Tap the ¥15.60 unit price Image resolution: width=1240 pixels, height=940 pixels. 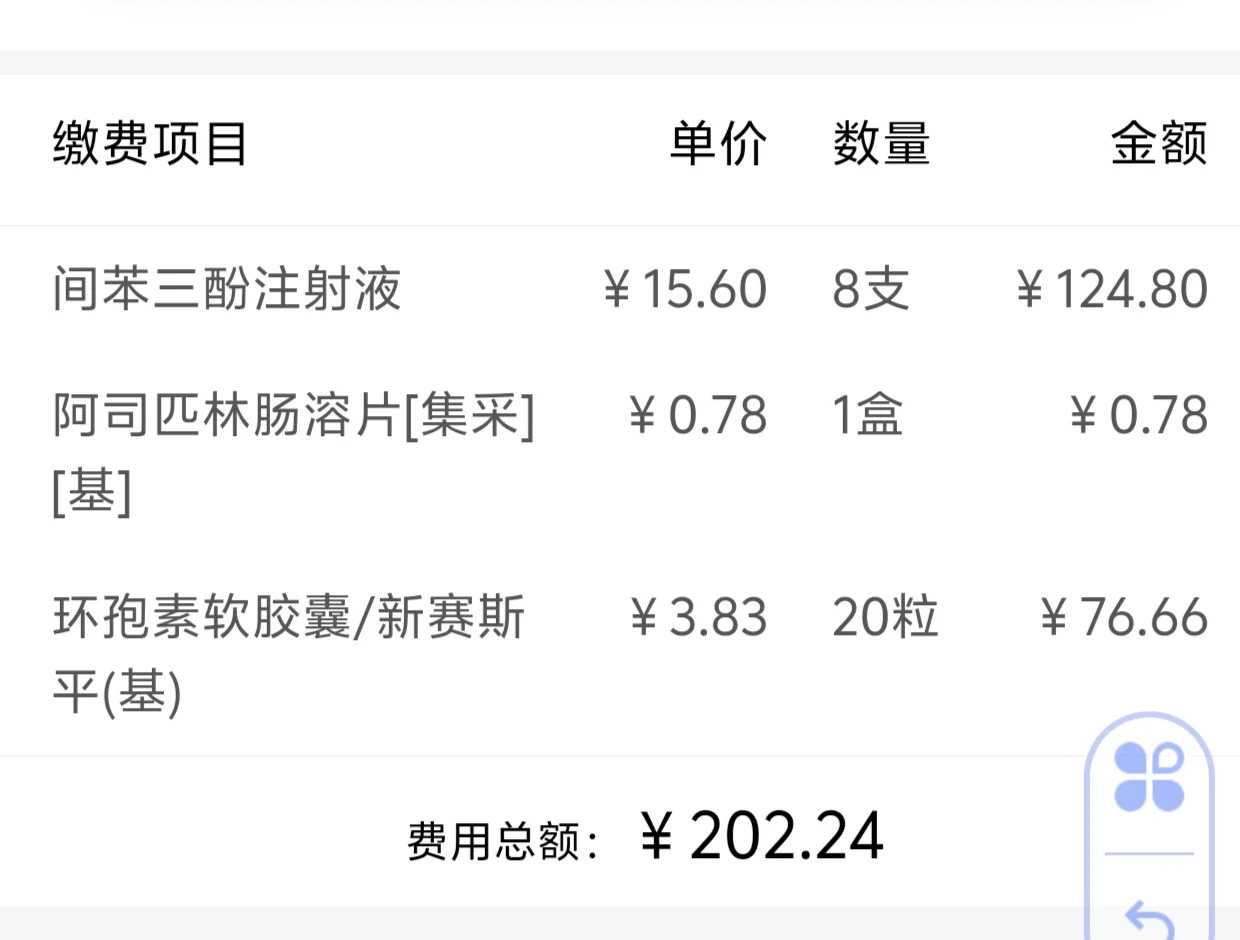(x=683, y=288)
